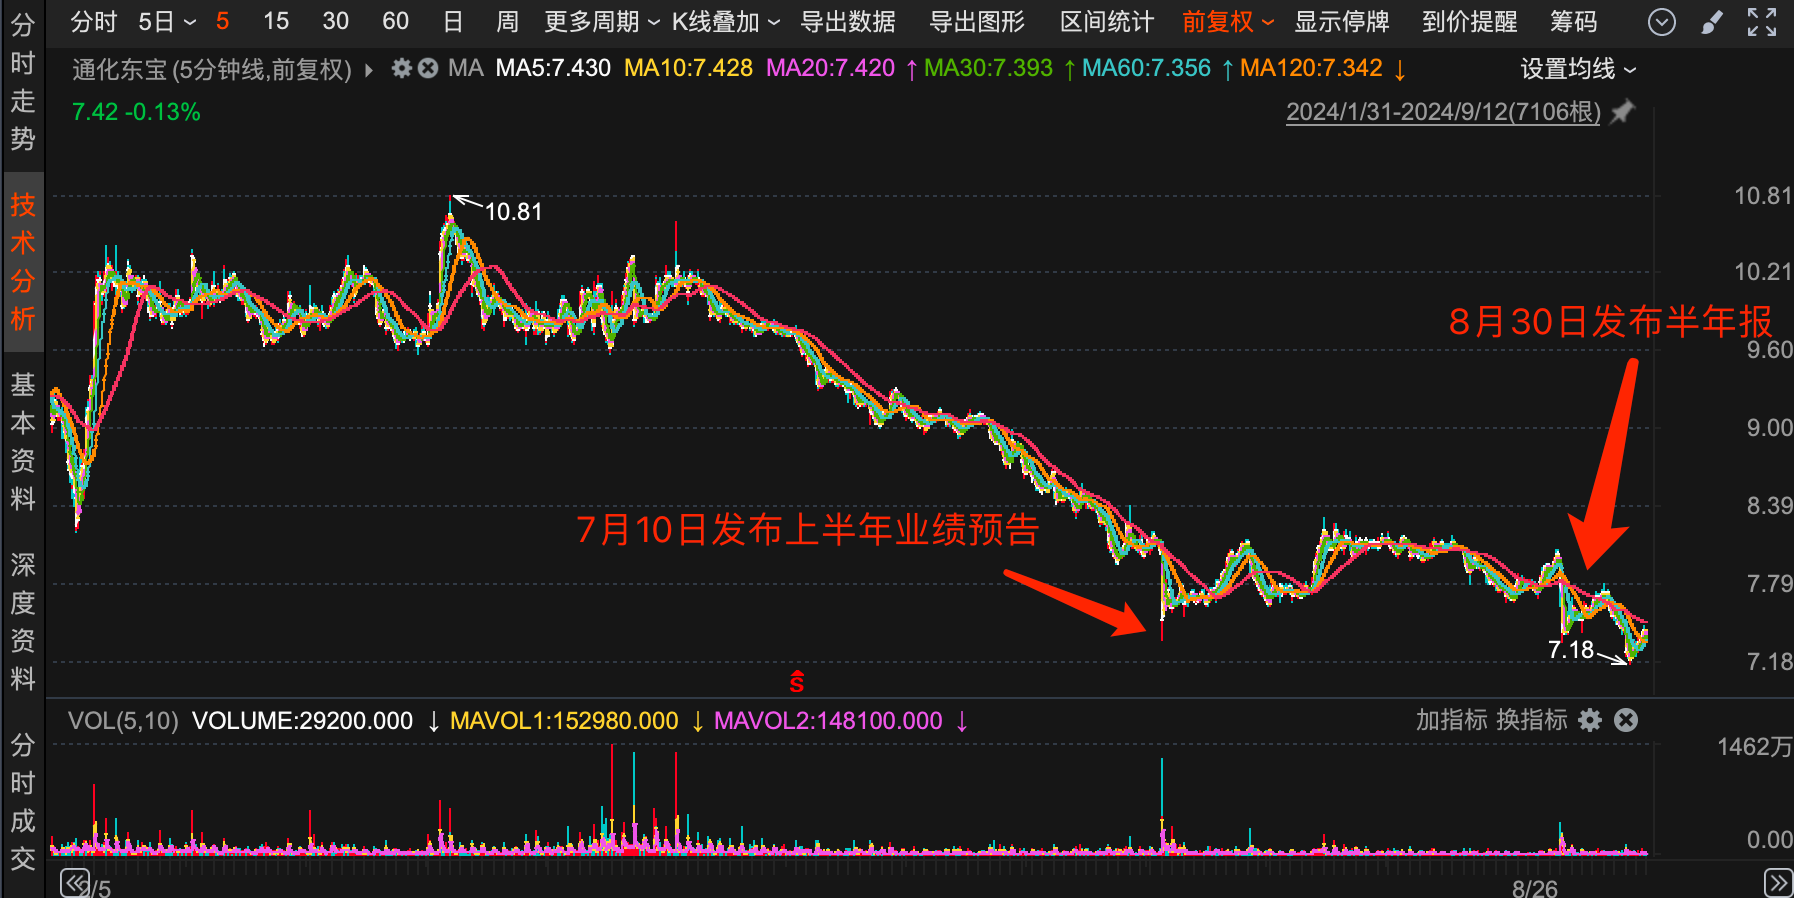Jump to later chart data arrow
Image resolution: width=1794 pixels, height=898 pixels.
tap(1778, 883)
